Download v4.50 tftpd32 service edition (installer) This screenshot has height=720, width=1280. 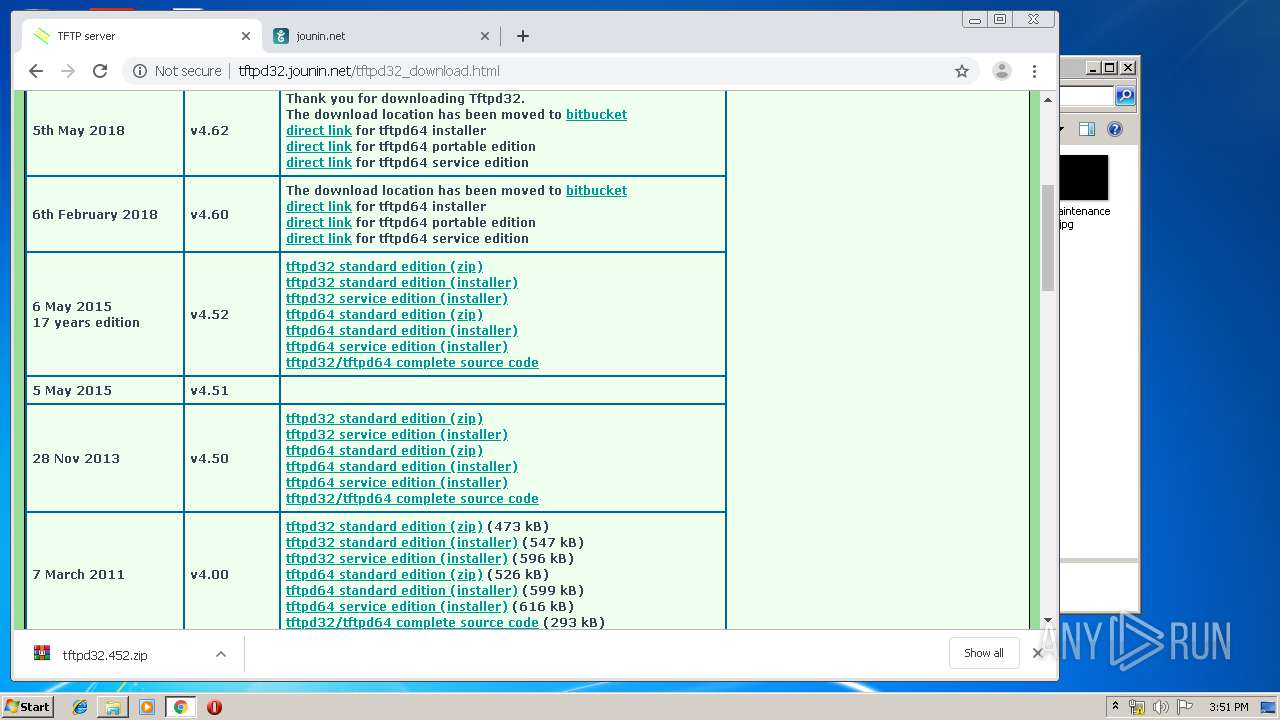pyautogui.click(x=397, y=434)
